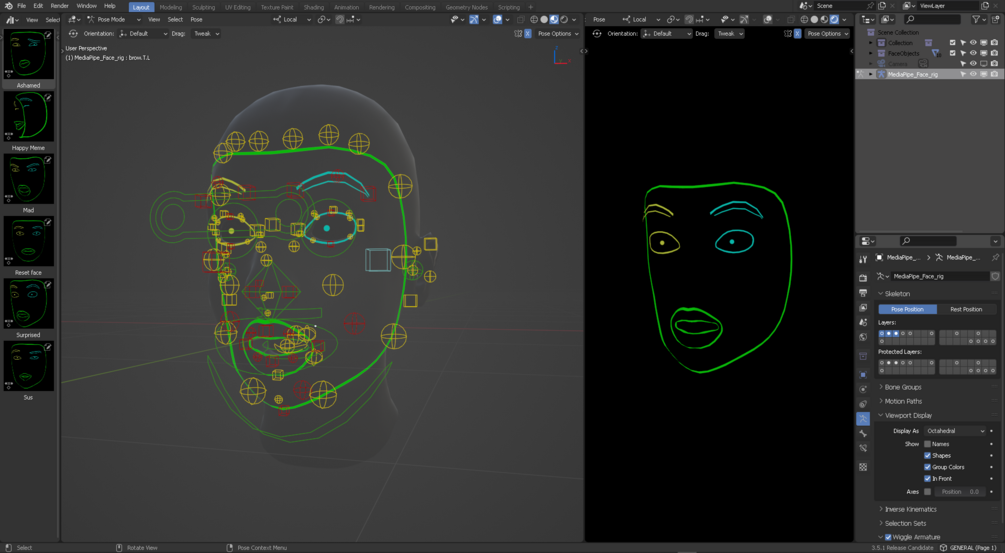
Task: Select the Happy Meme pose thumbnail
Action: point(28,117)
